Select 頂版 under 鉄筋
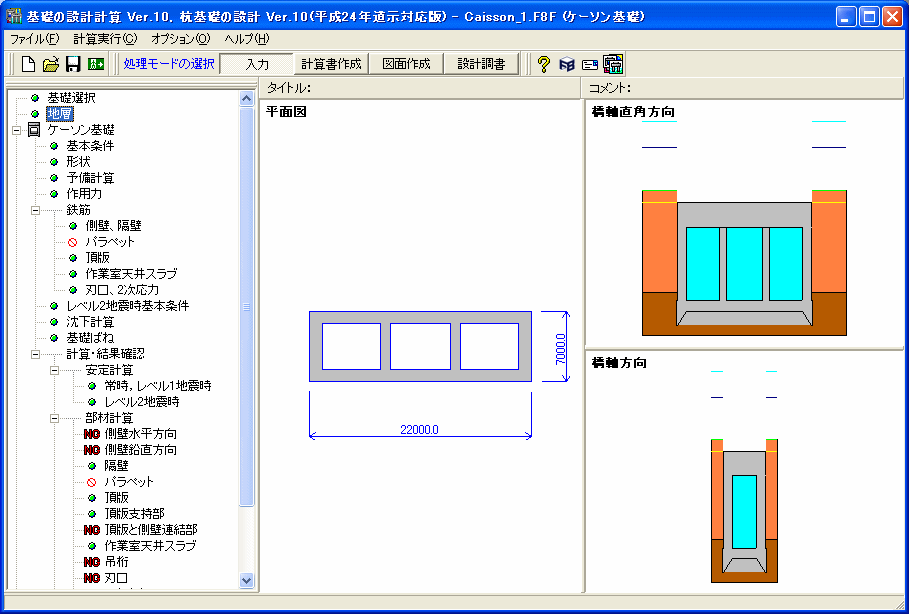 [x=97, y=258]
